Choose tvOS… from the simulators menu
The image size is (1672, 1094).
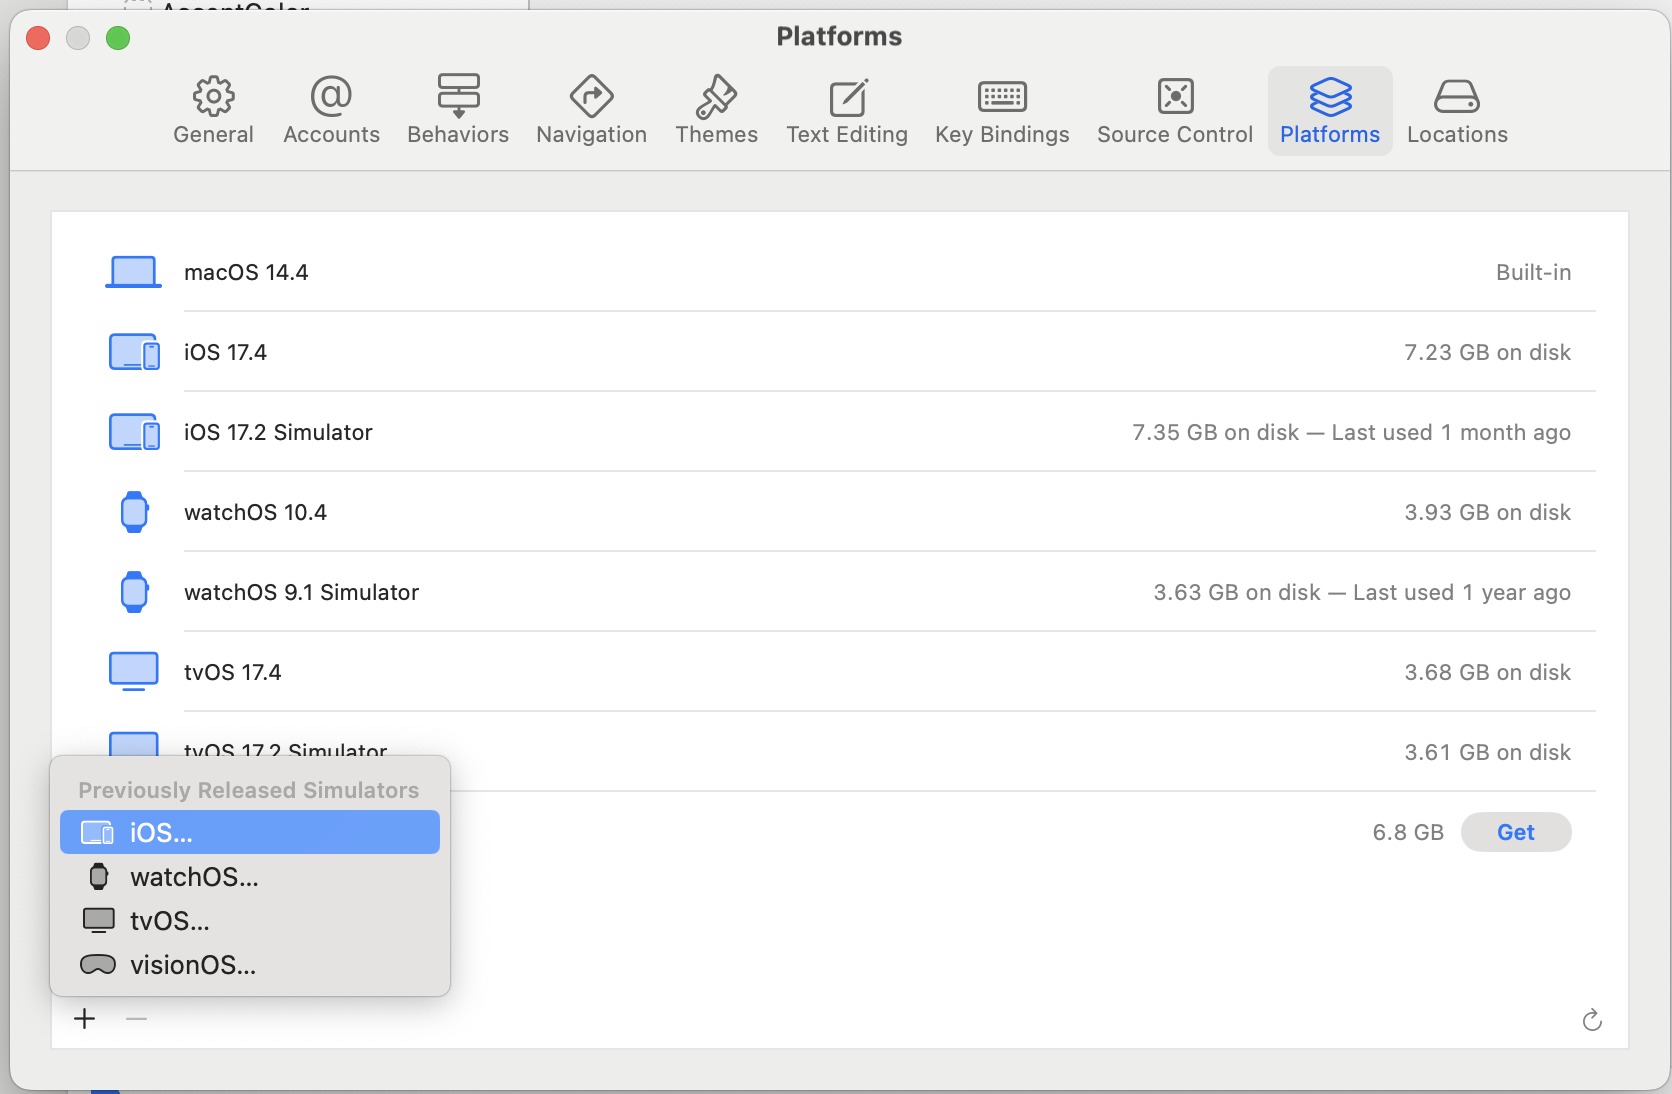pos(250,921)
